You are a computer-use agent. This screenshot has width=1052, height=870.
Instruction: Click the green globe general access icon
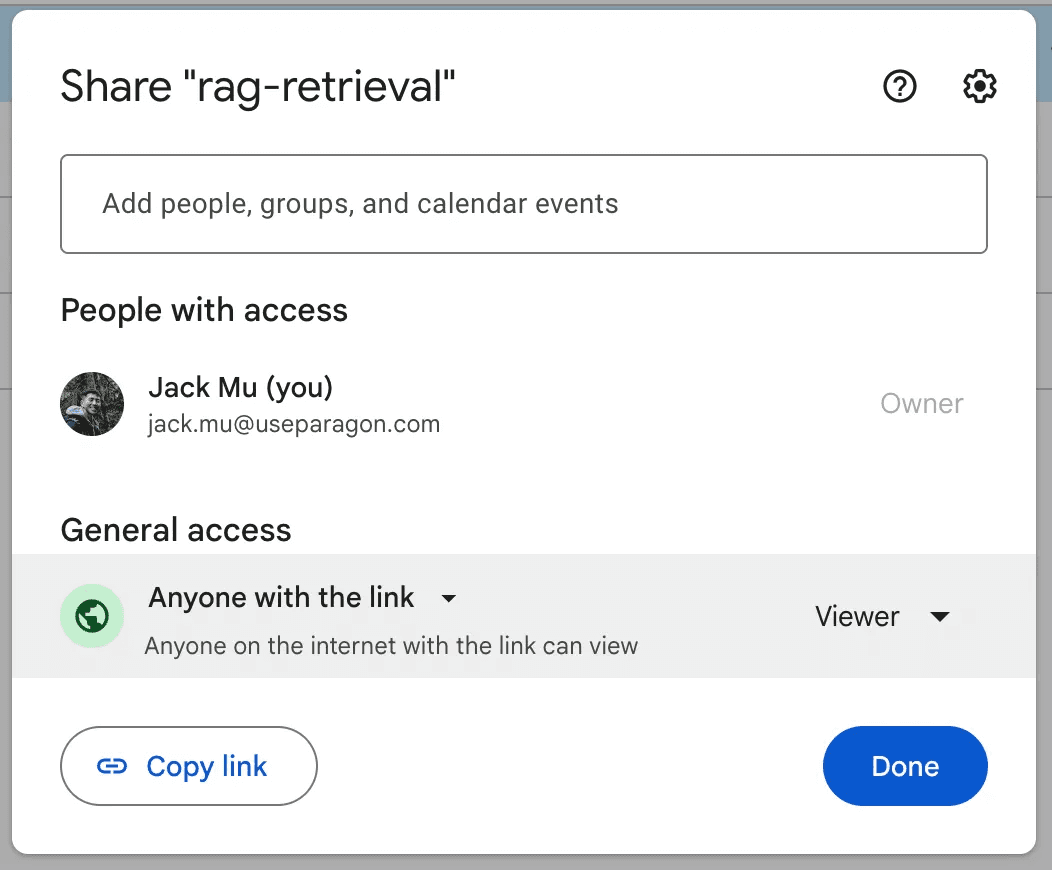[x=92, y=617]
